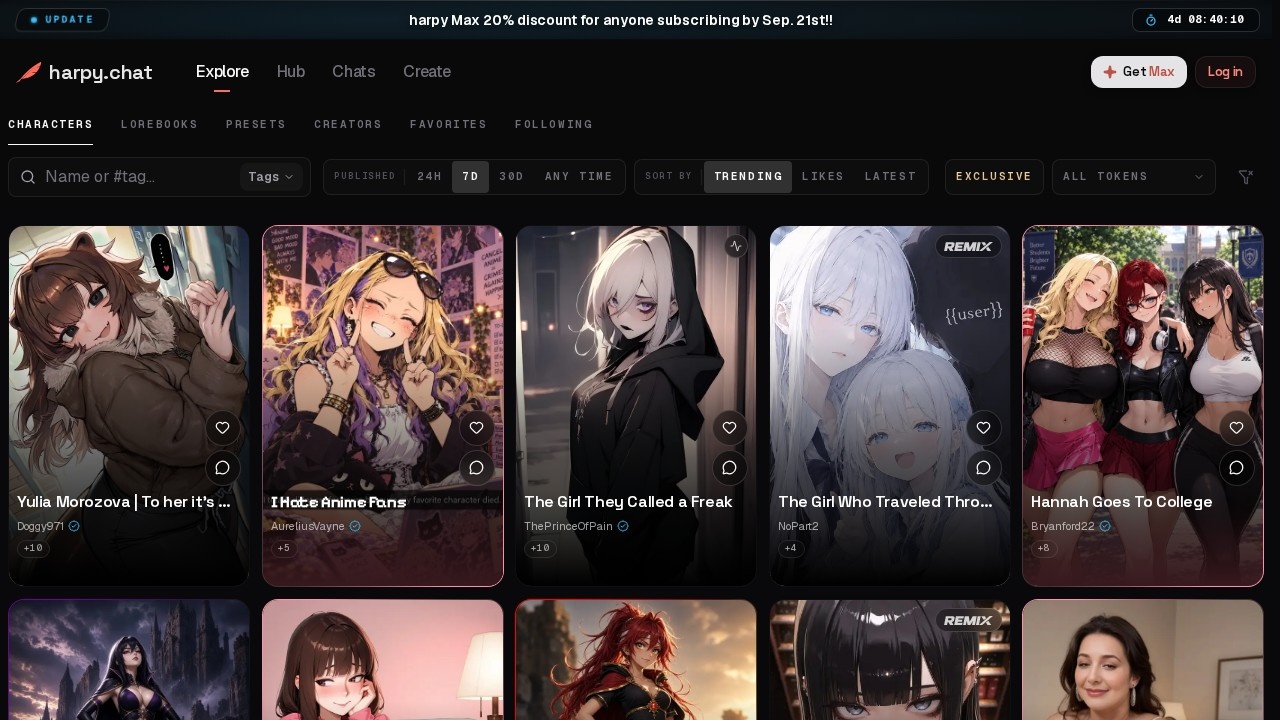
Task: Set published filter to 30D
Action: [511, 177]
